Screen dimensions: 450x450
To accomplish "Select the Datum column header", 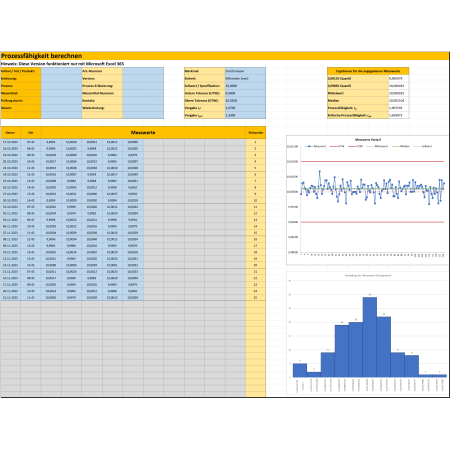I will (x=11, y=132).
